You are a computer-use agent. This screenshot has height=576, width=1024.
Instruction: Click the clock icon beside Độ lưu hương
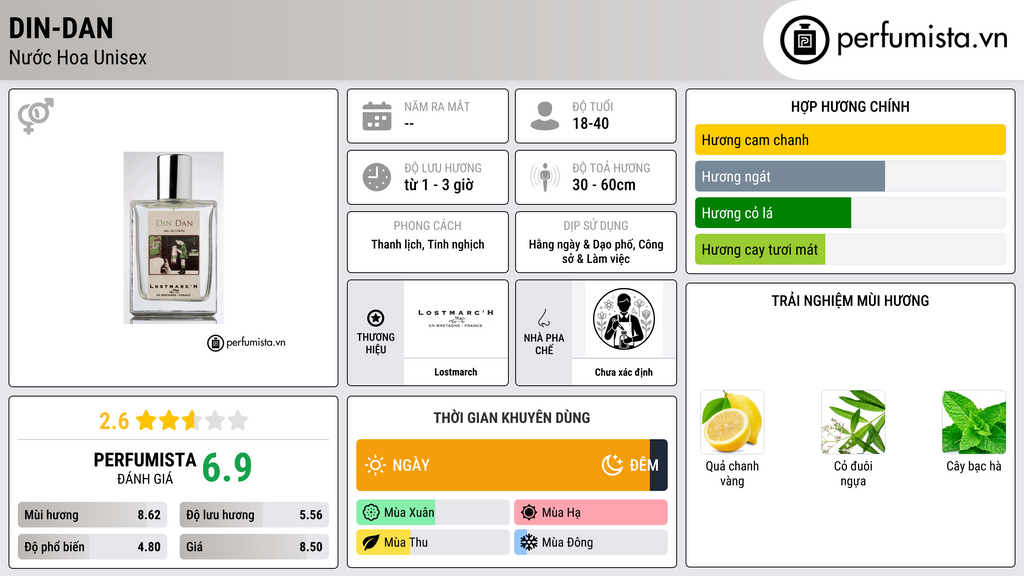pos(377,177)
